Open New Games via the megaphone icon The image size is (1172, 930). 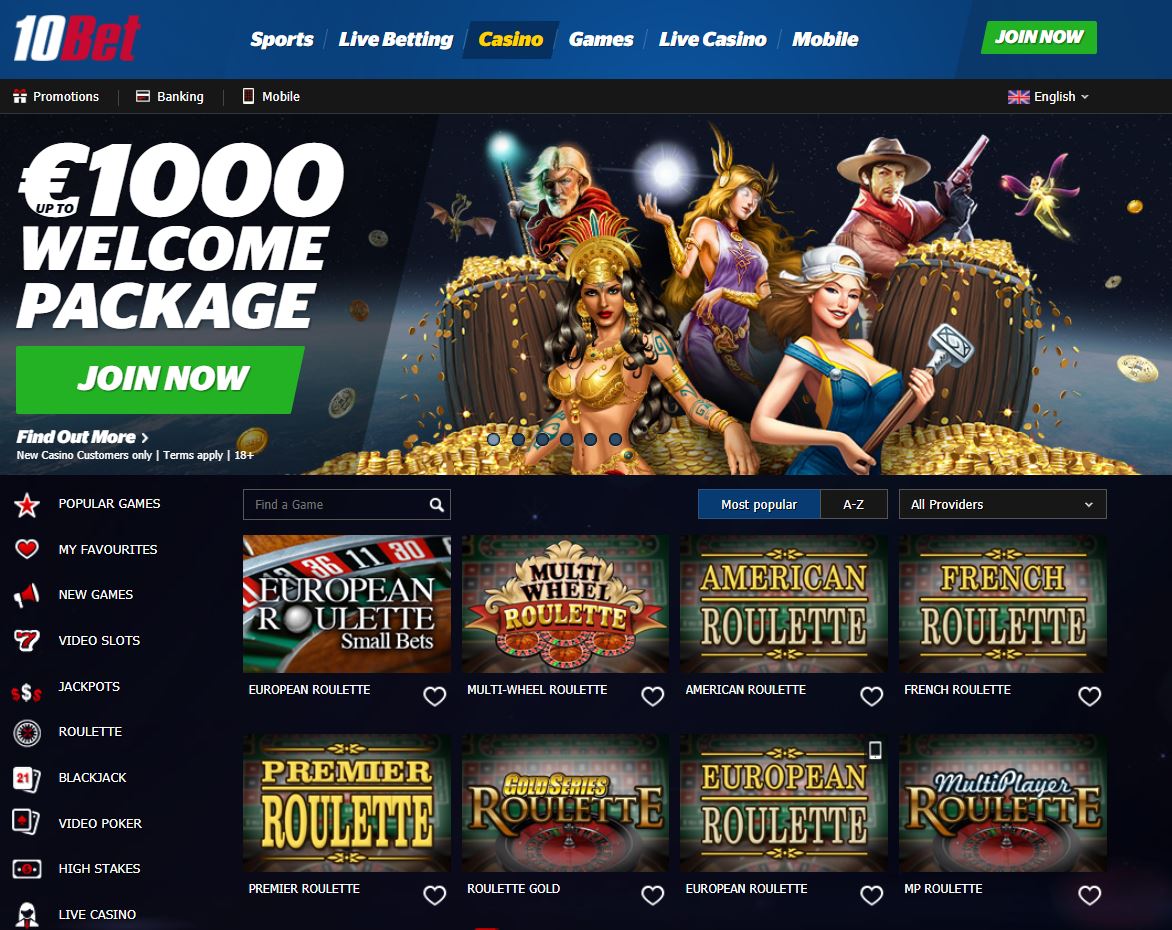(26, 595)
